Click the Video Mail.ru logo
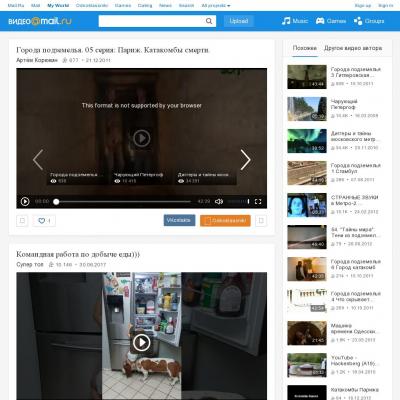This screenshot has height=400, width=400. coord(40,21)
